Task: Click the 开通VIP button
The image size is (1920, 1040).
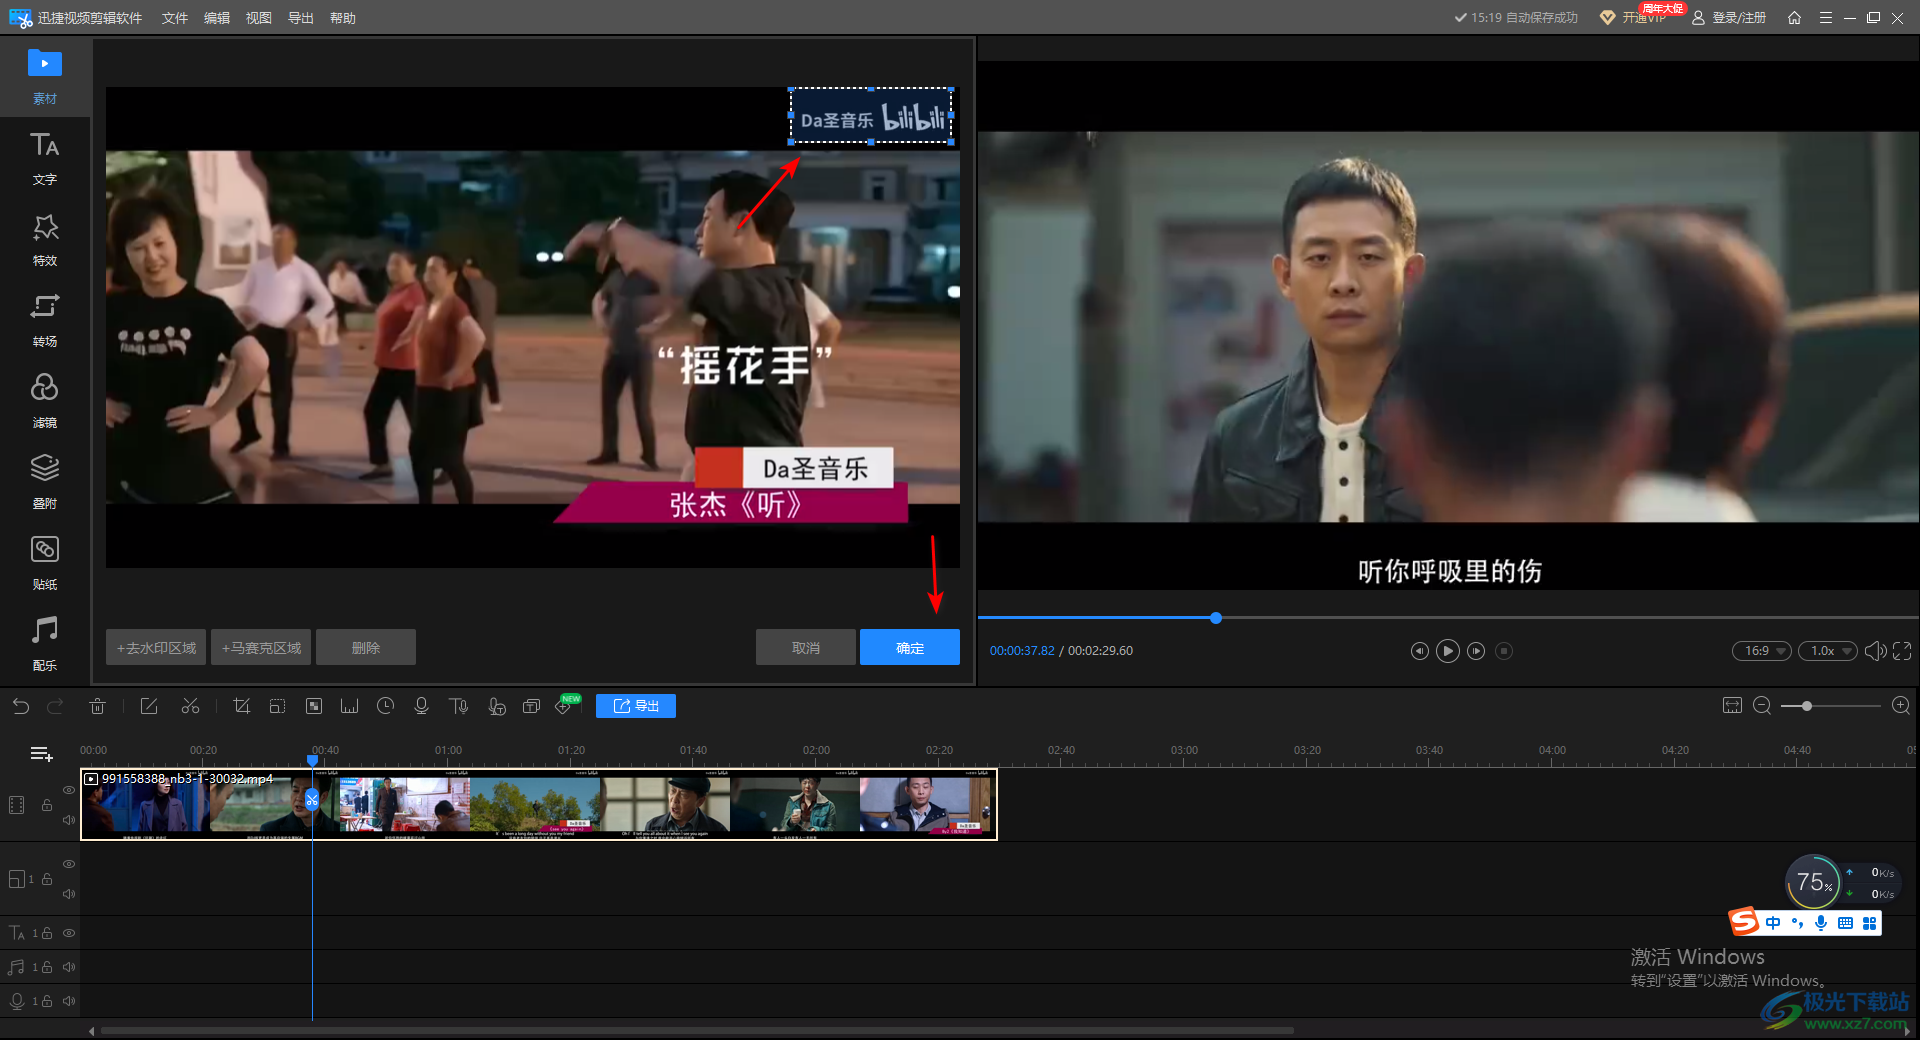Action: 1633,18
